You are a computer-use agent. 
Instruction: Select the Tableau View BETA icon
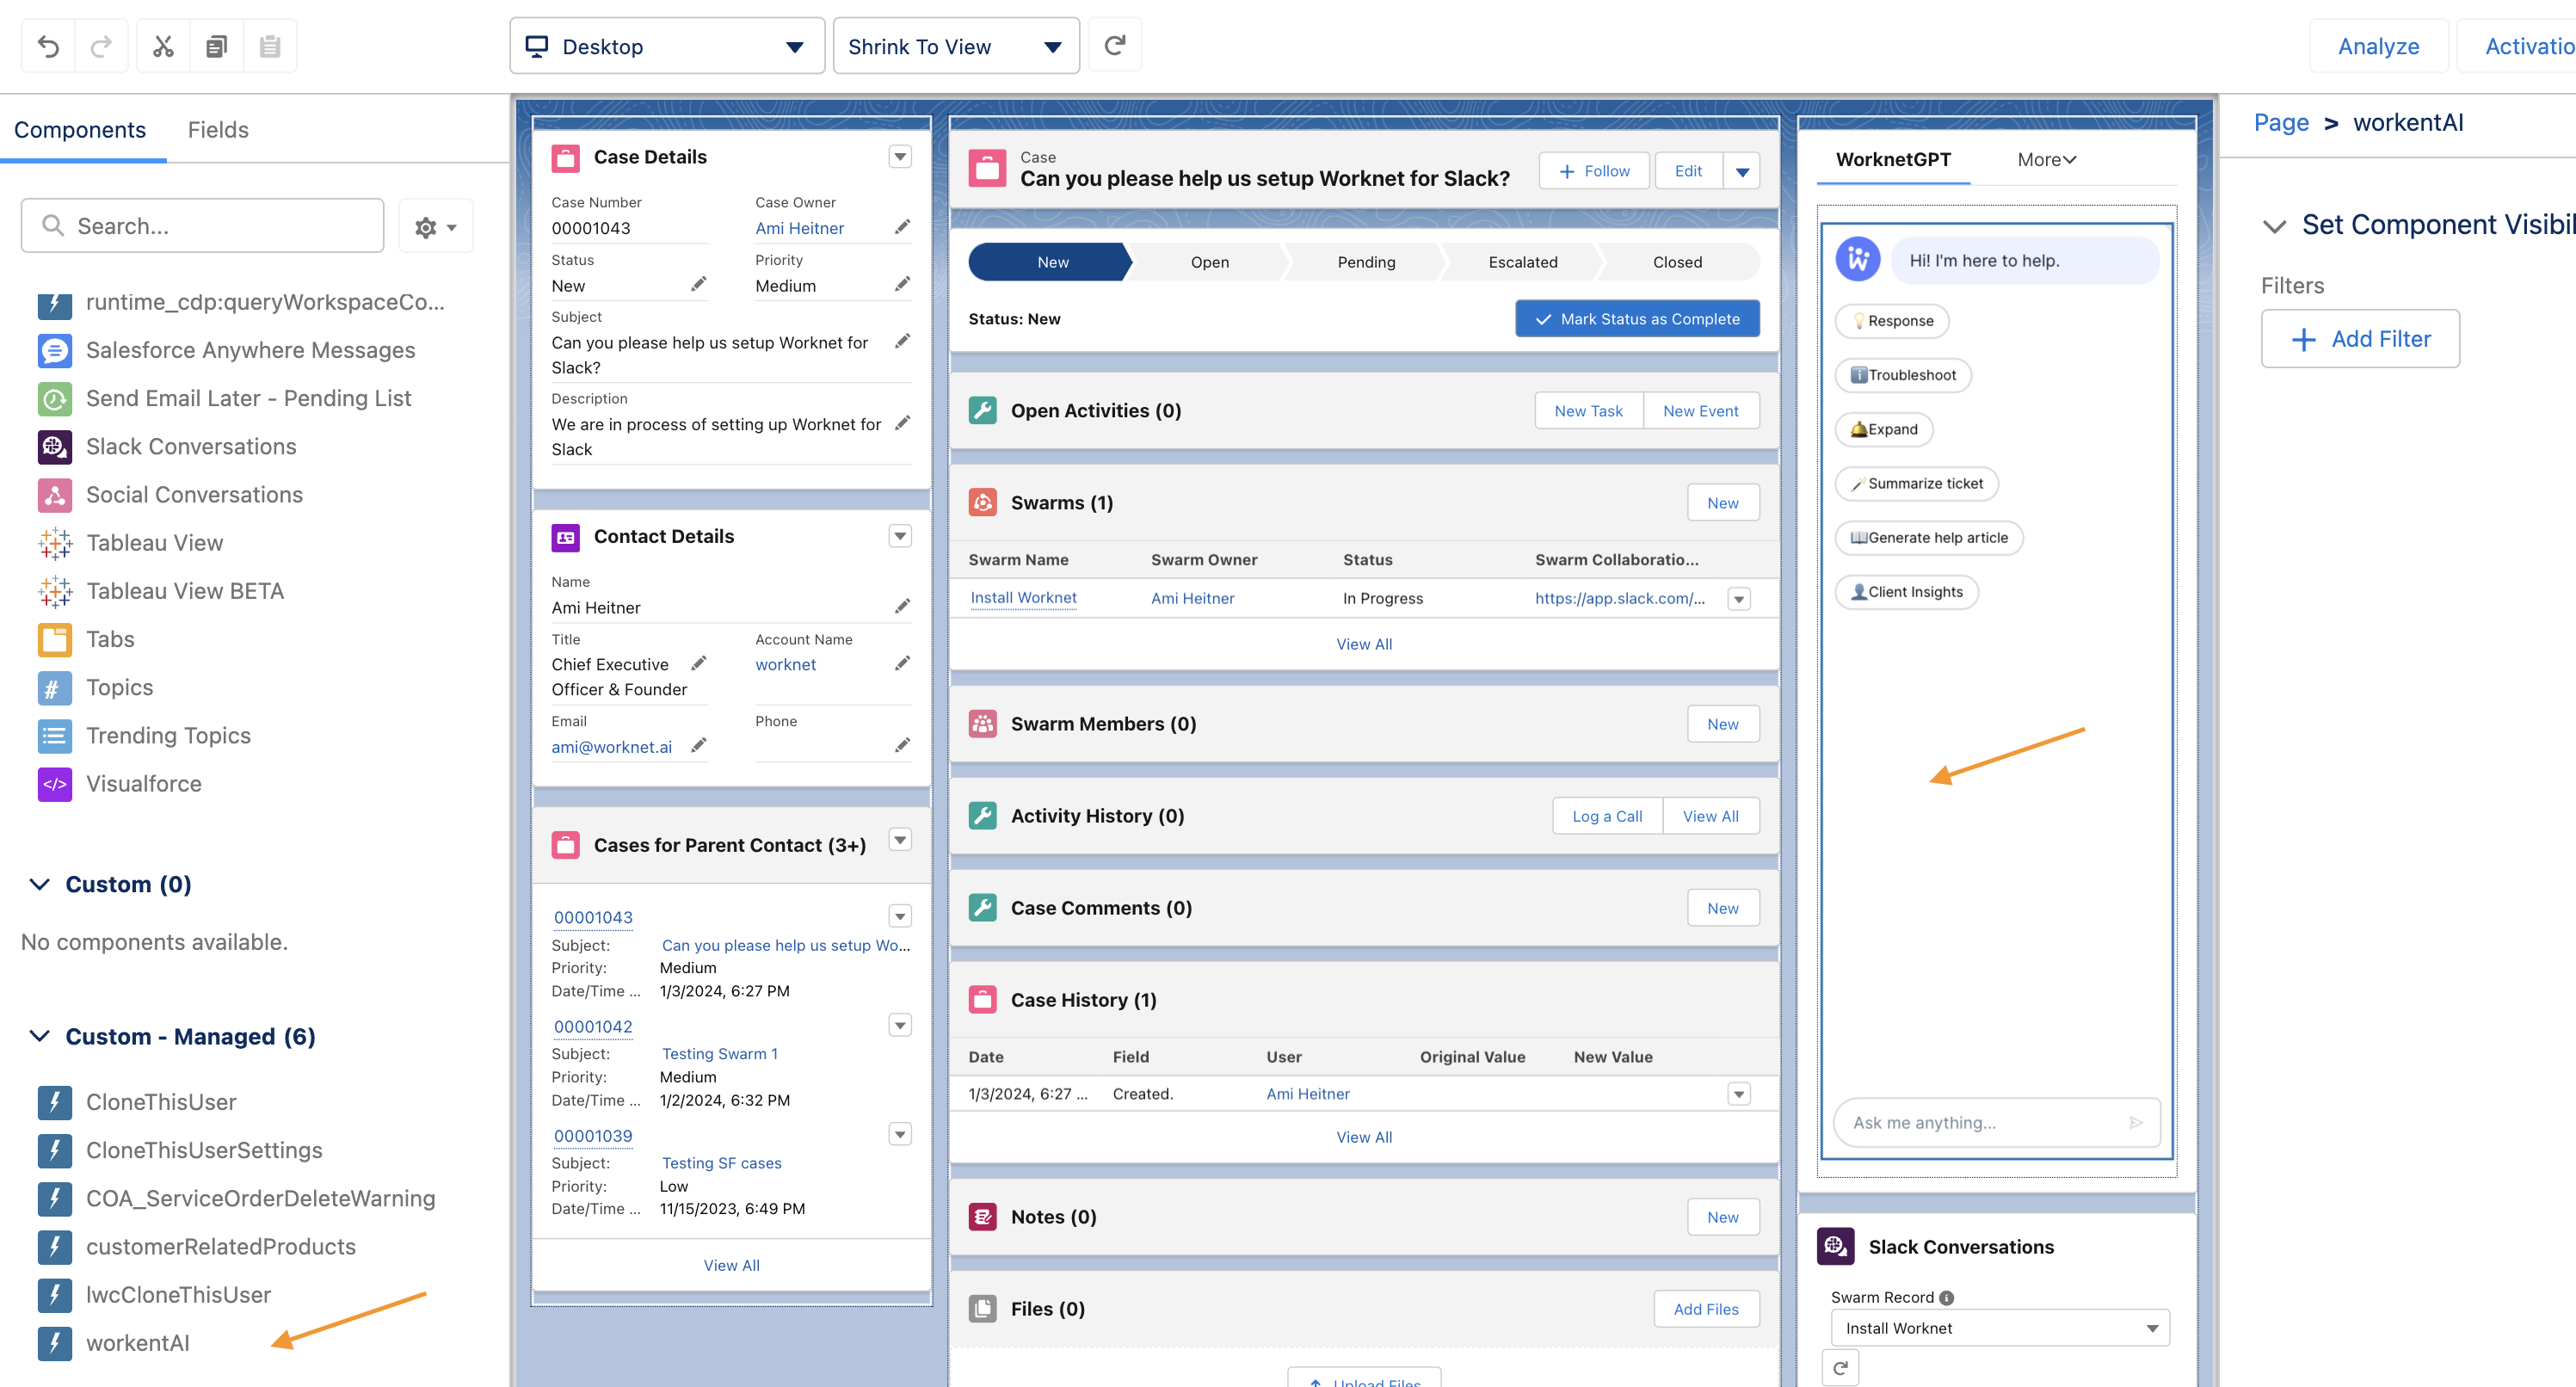point(54,591)
